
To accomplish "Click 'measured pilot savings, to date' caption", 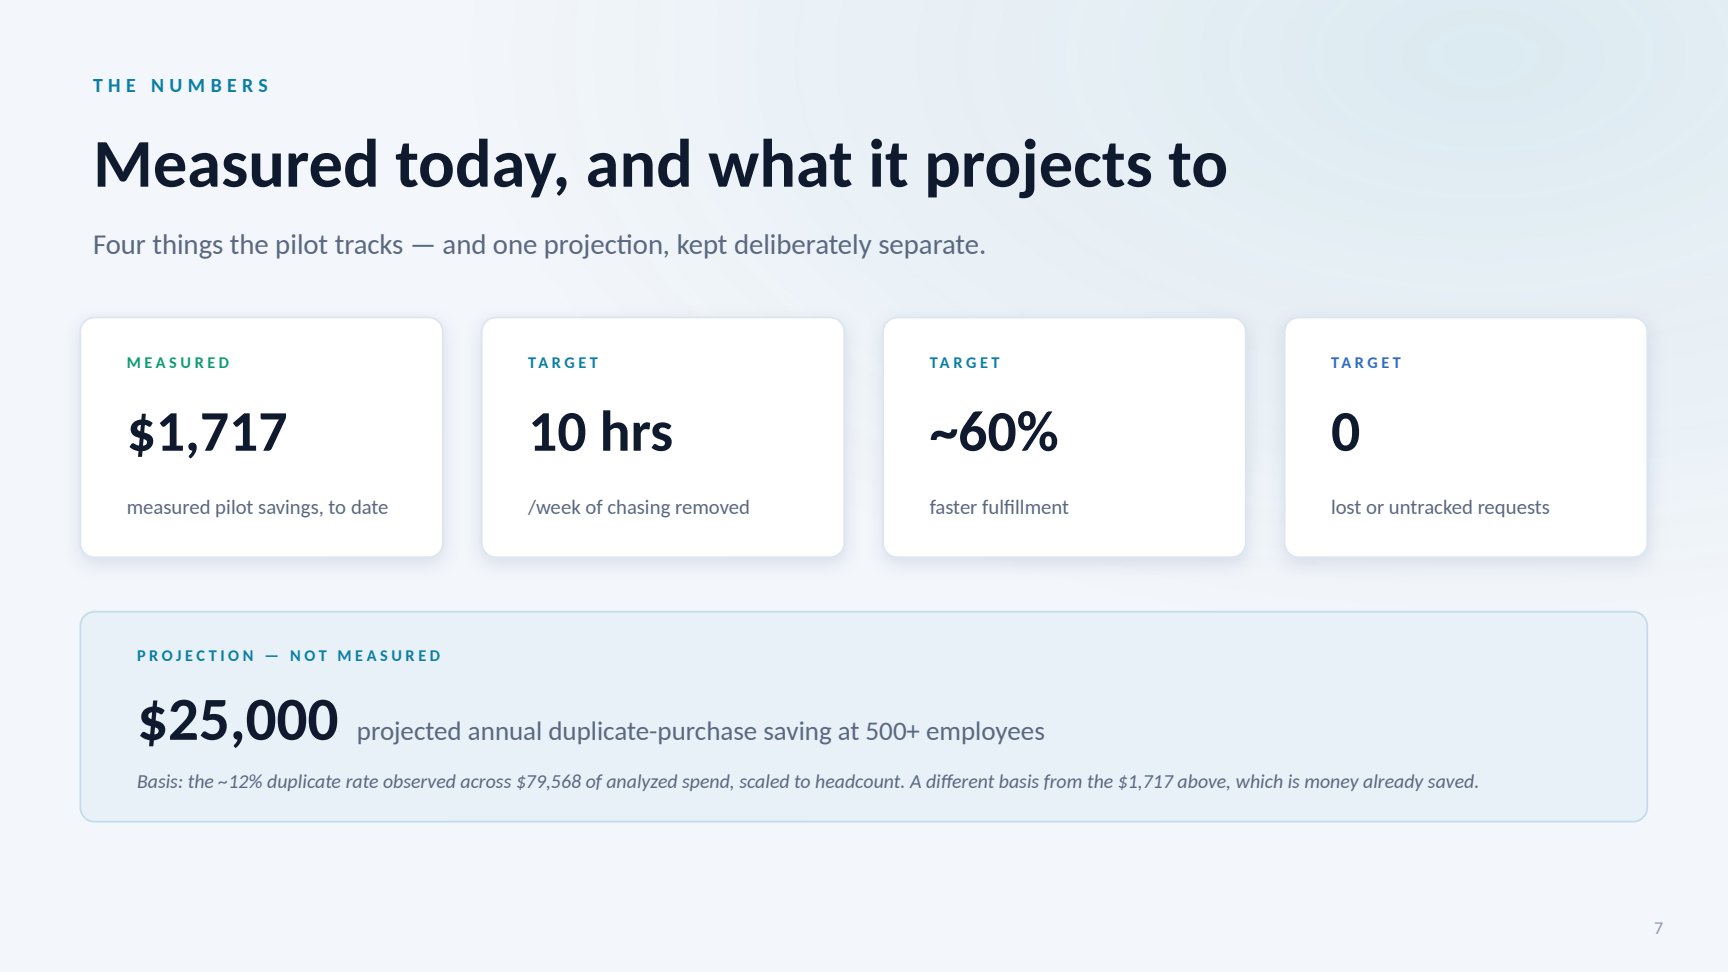I will coord(257,507).
